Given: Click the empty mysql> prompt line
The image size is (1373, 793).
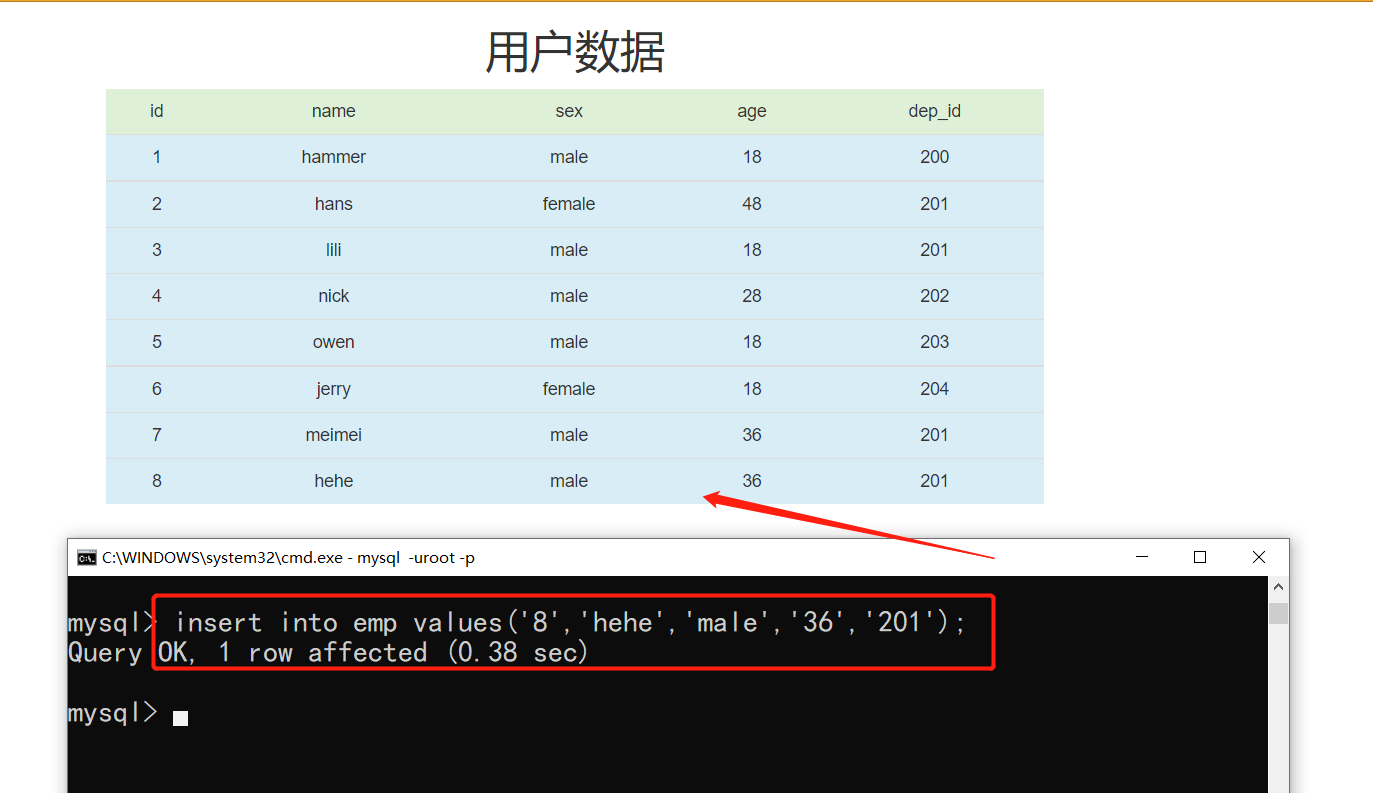Looking at the screenshot, I should coord(128,714).
